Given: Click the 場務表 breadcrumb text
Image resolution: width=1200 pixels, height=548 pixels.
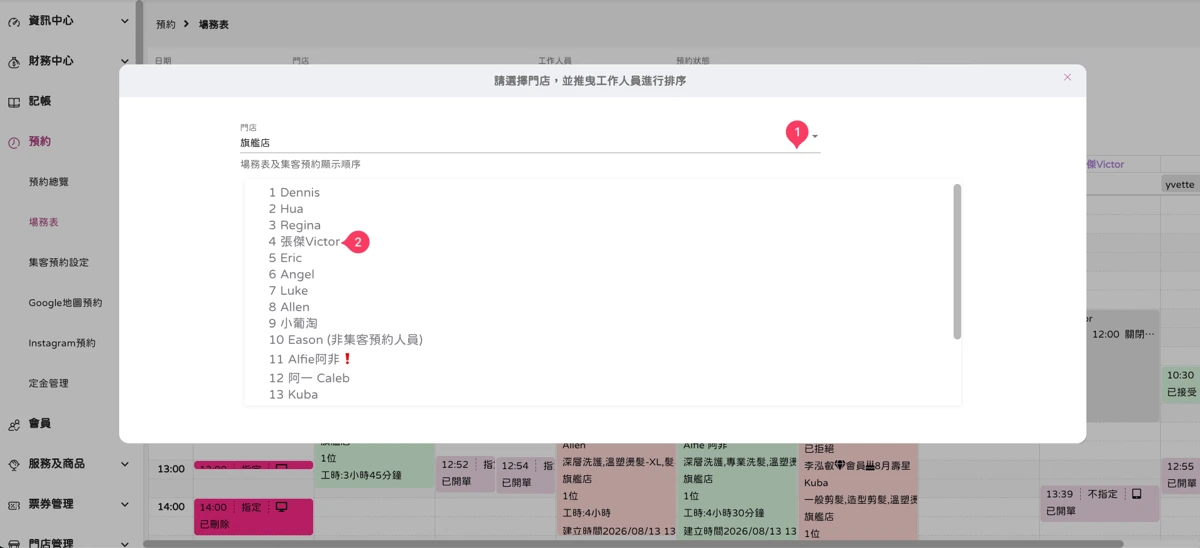Looking at the screenshot, I should 213,24.
